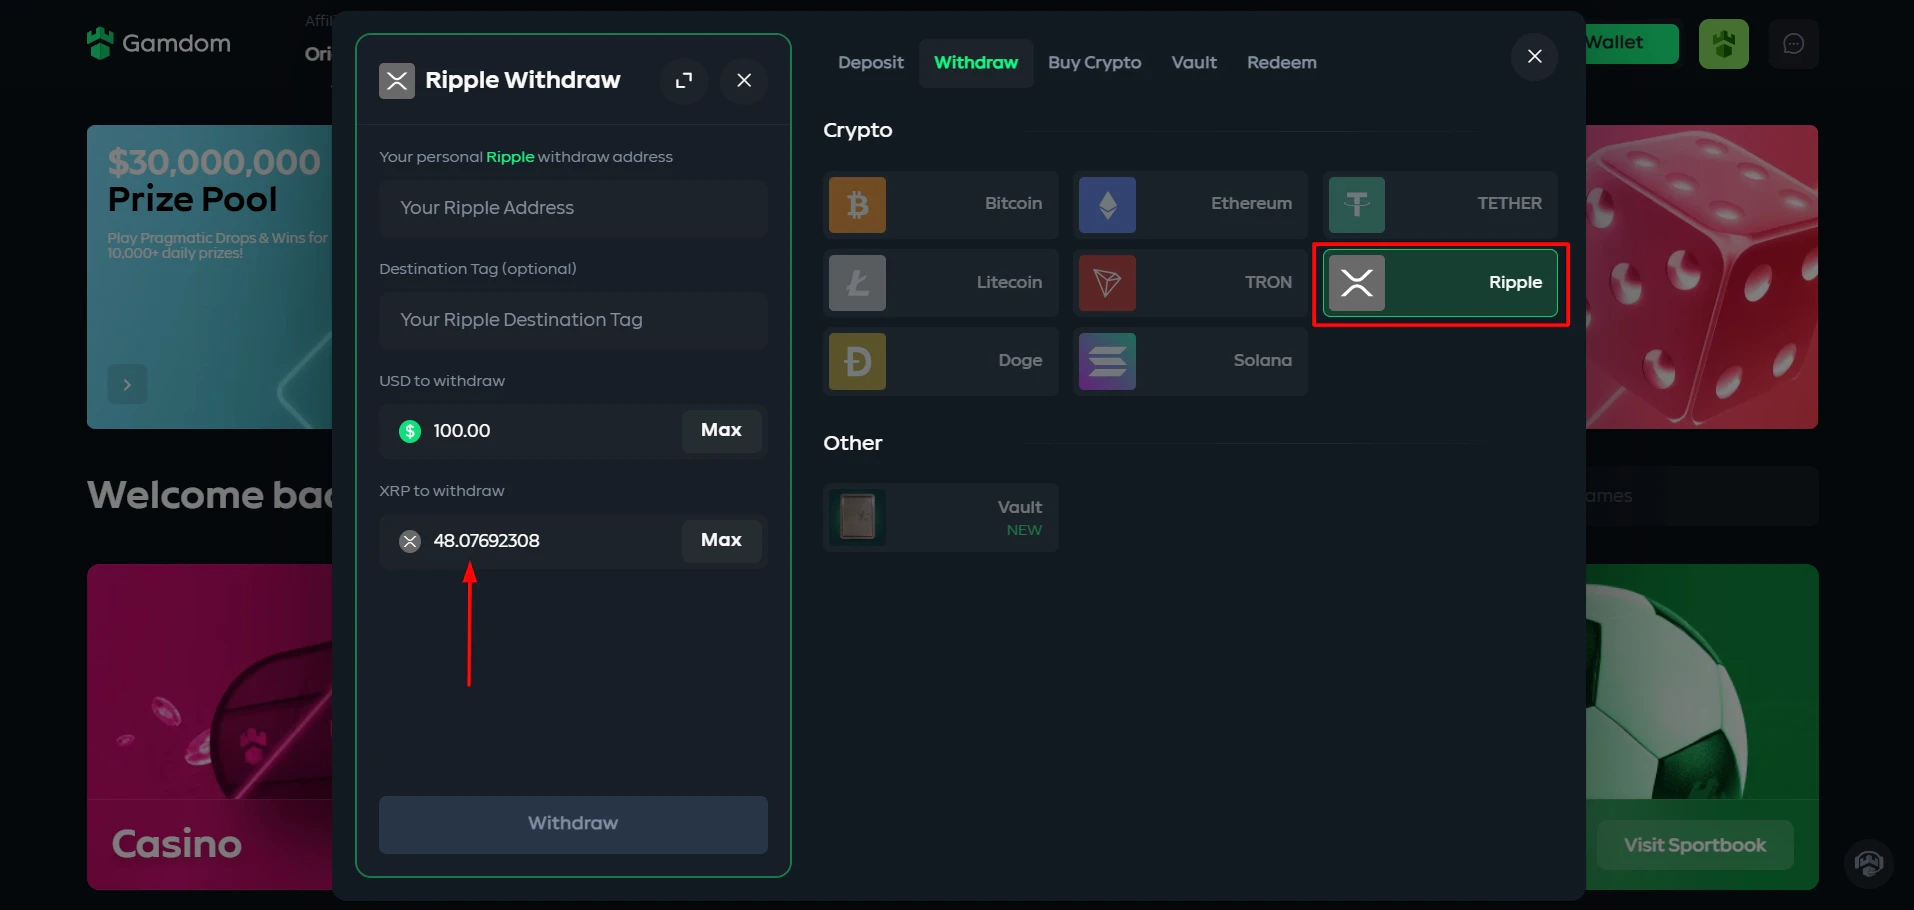Open the Buy Crypto tab

(x=1094, y=63)
